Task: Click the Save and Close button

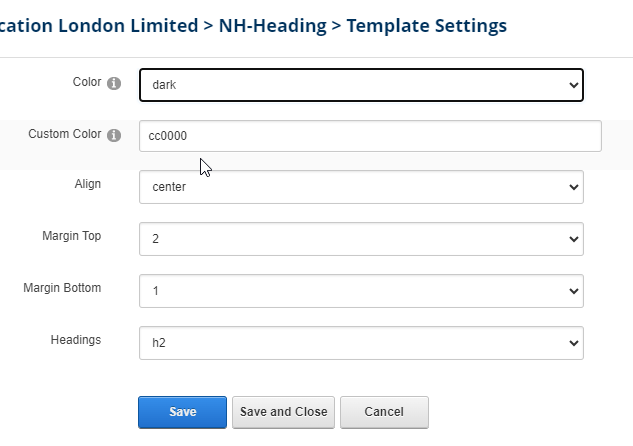Action: [x=283, y=412]
